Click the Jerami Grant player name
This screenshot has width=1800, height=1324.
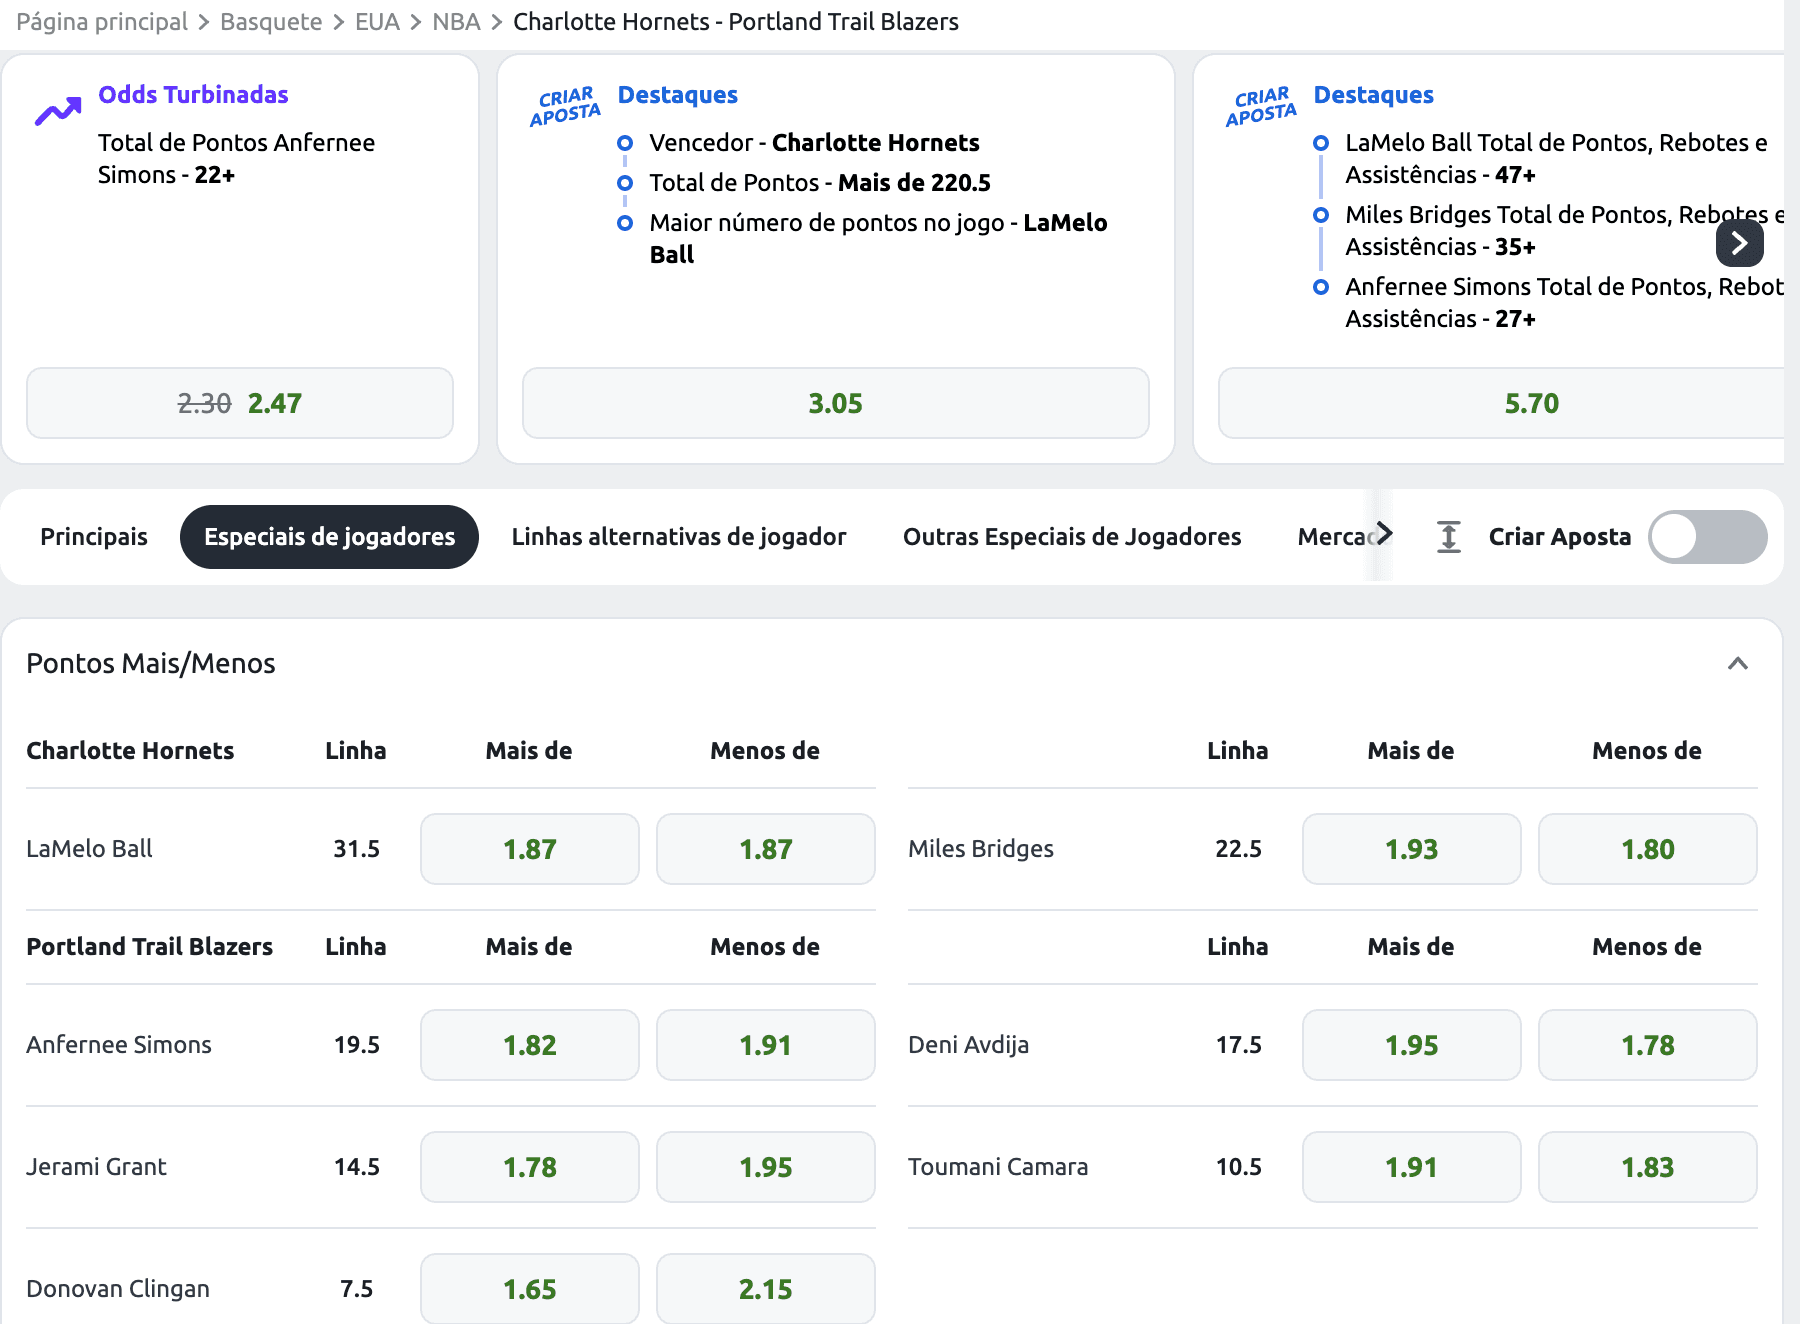[96, 1167]
